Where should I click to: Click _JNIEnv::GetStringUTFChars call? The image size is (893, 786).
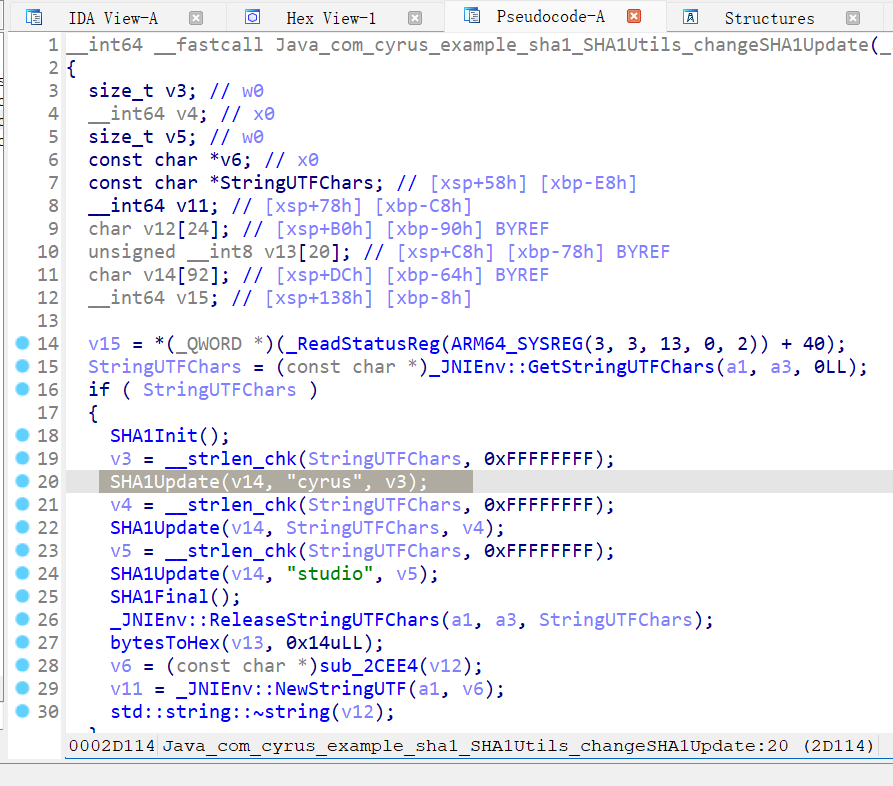click(x=572, y=367)
